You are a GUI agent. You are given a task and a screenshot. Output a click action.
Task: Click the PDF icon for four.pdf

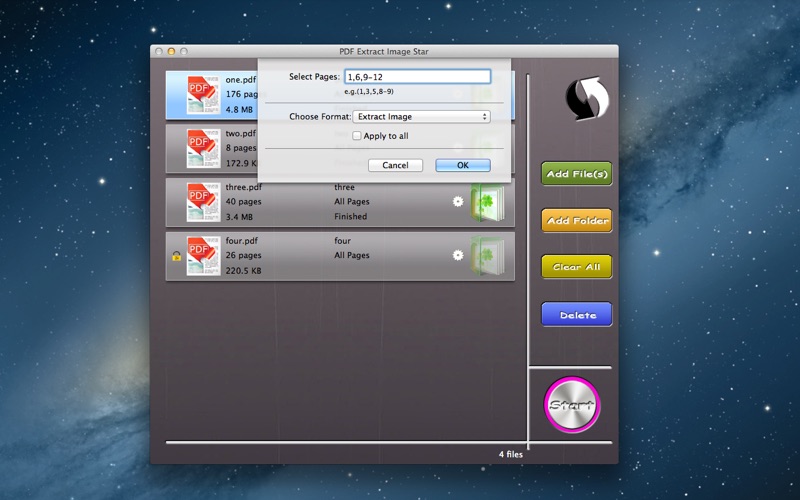pos(203,256)
